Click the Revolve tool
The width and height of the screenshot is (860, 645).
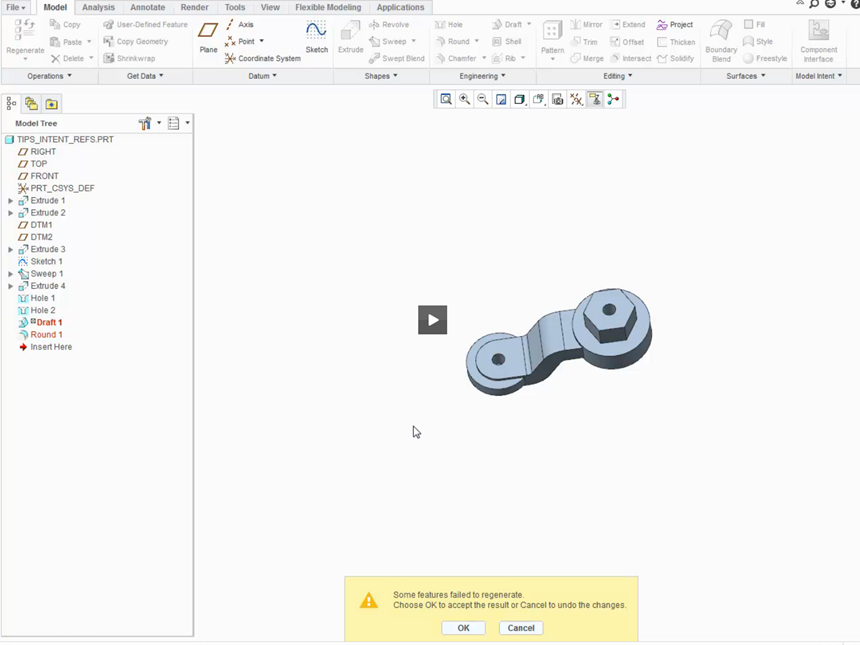point(389,25)
